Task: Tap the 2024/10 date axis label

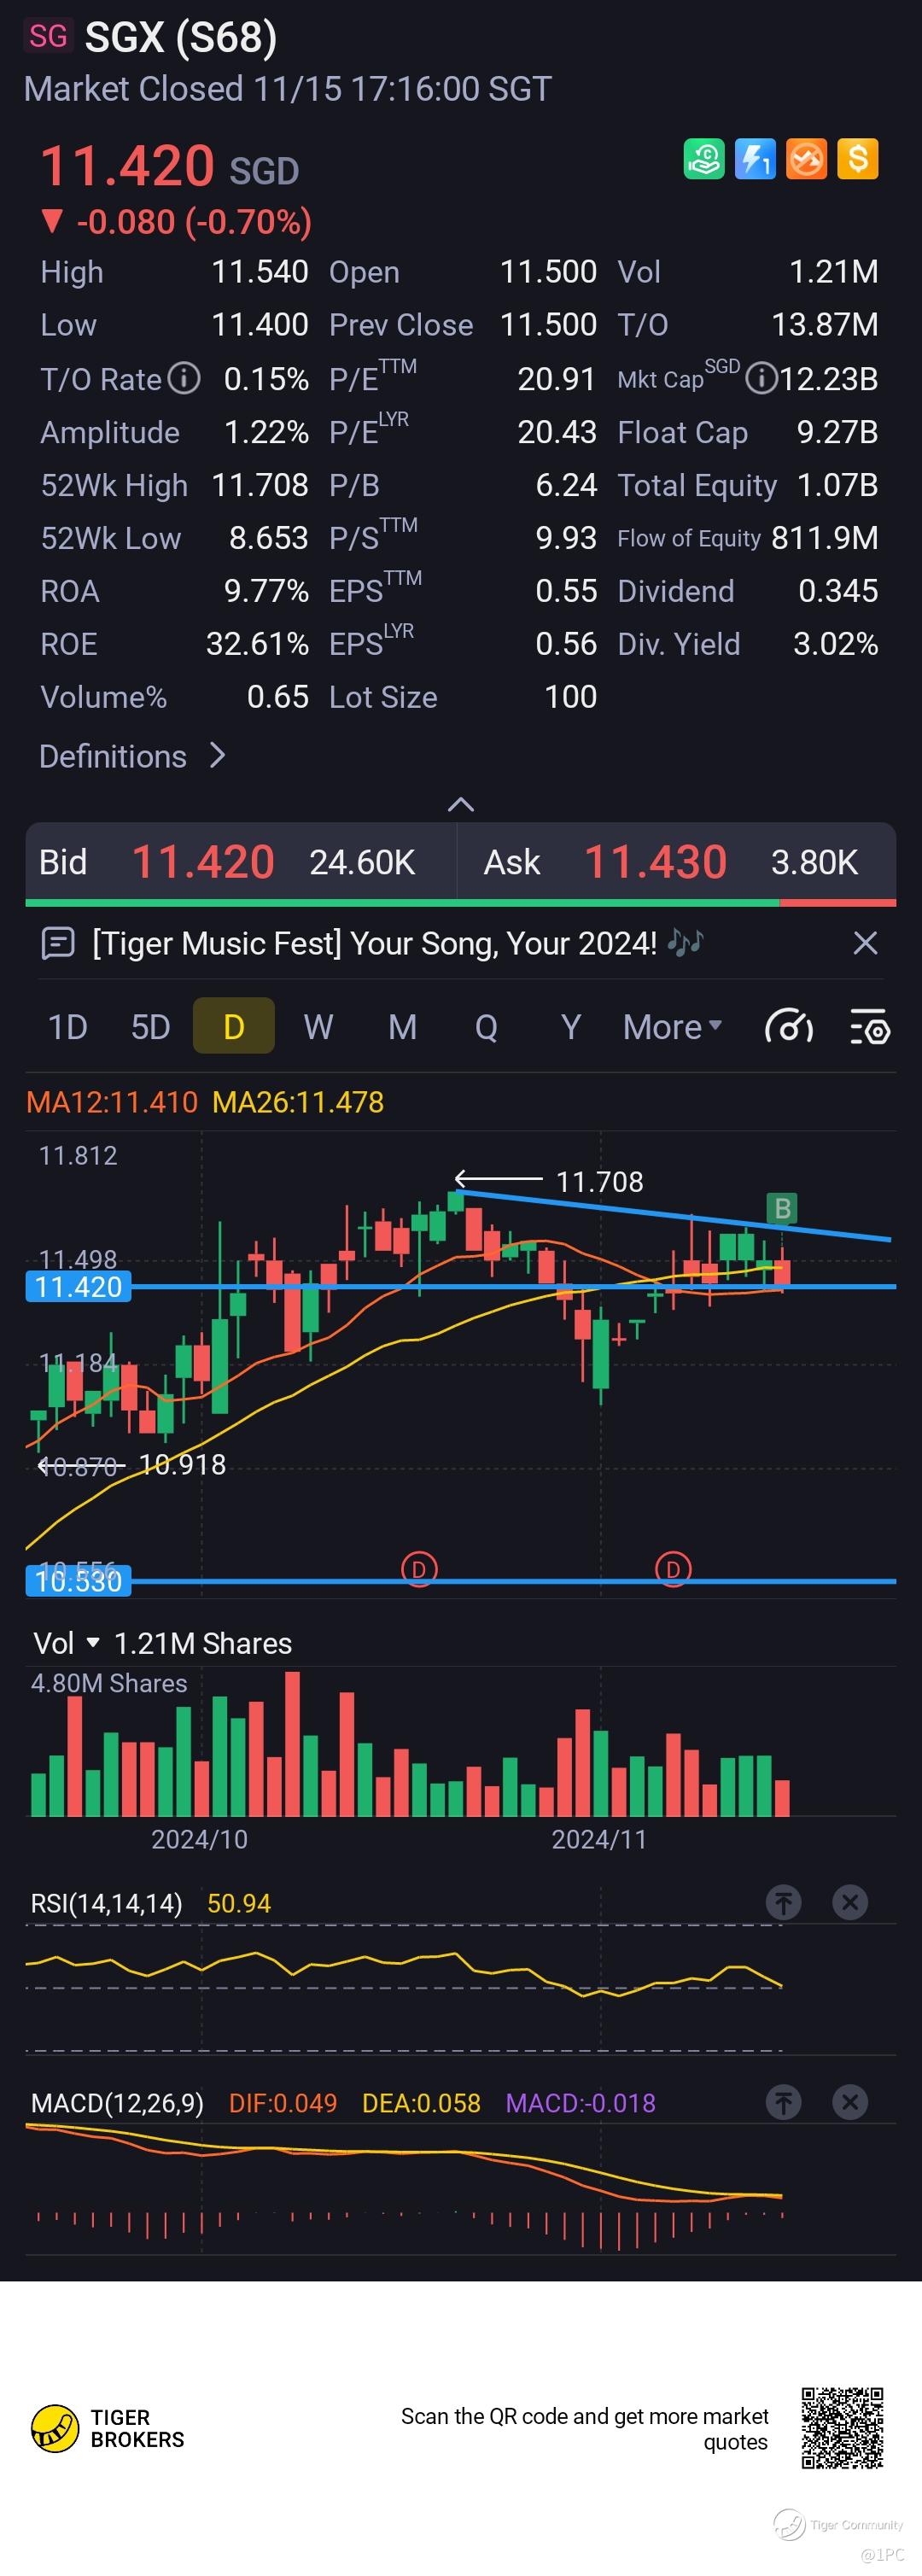Action: [x=199, y=1839]
